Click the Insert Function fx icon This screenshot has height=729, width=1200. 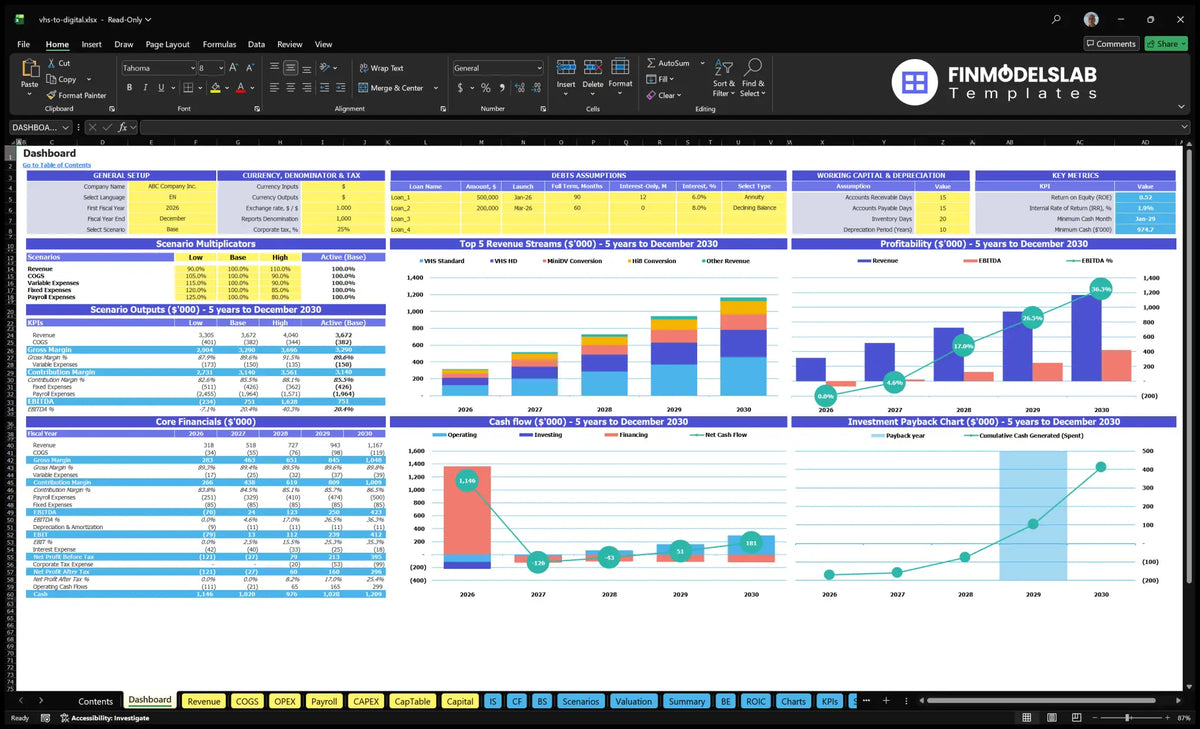122,127
